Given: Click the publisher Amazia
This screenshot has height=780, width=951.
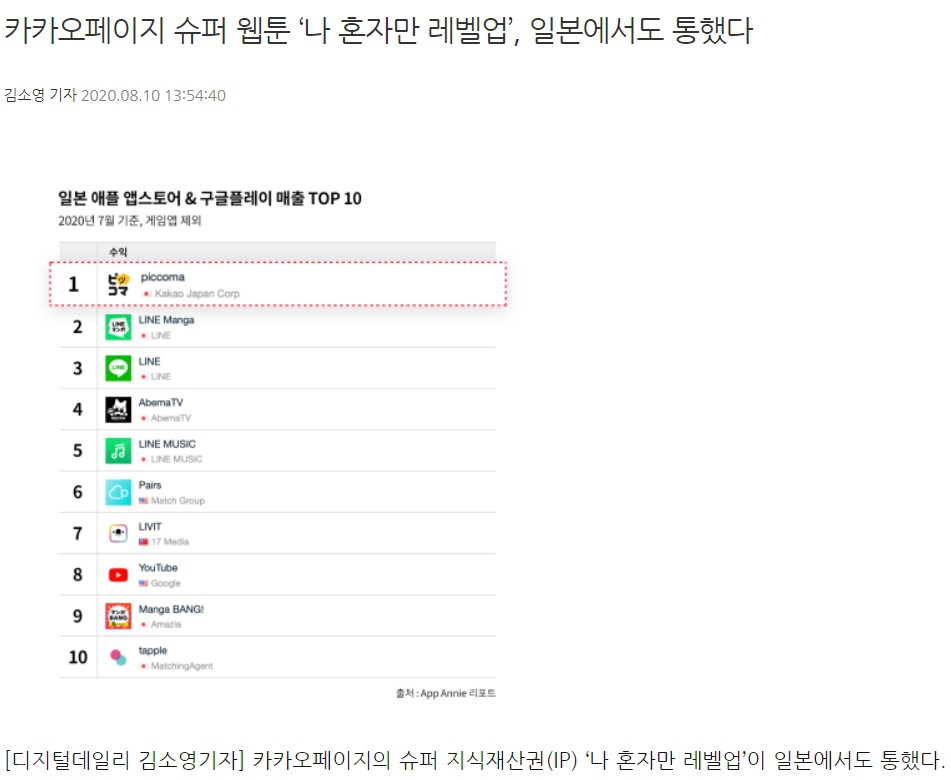Looking at the screenshot, I should [x=166, y=624].
